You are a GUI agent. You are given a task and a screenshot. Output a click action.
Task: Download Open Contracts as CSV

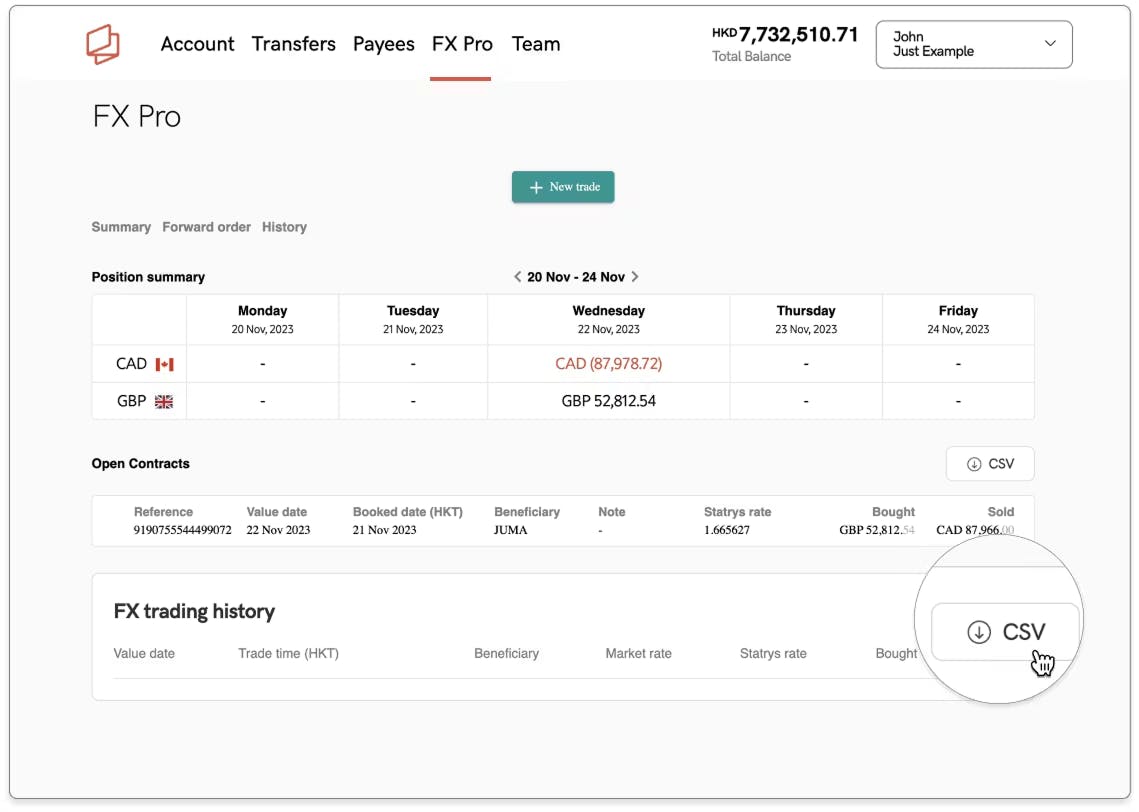click(989, 464)
